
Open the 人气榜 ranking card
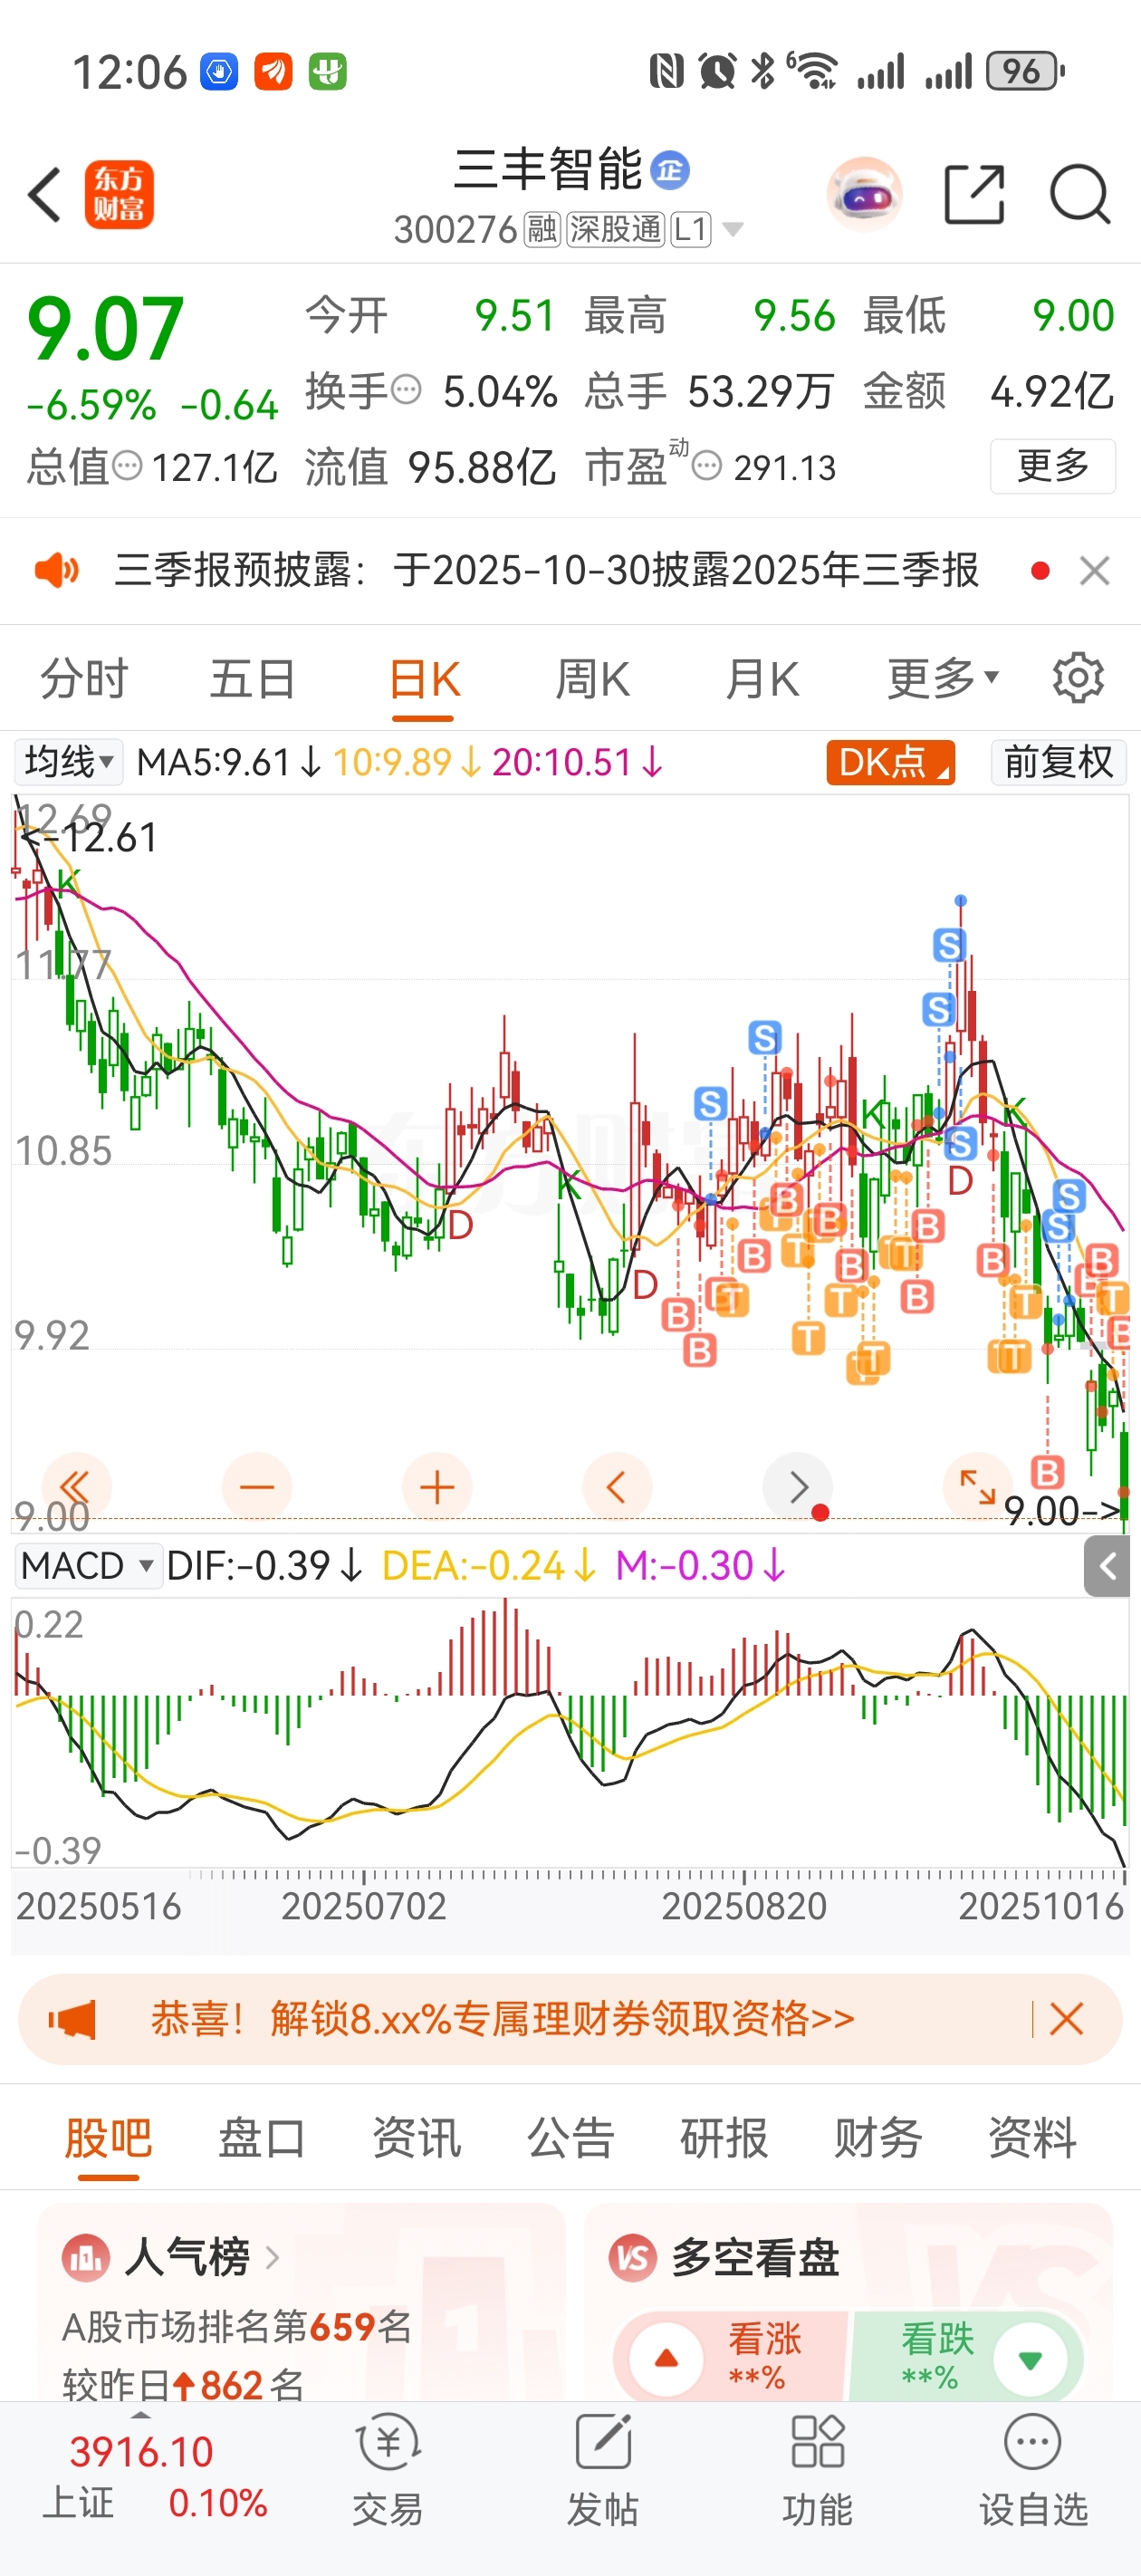pyautogui.click(x=300, y=2302)
